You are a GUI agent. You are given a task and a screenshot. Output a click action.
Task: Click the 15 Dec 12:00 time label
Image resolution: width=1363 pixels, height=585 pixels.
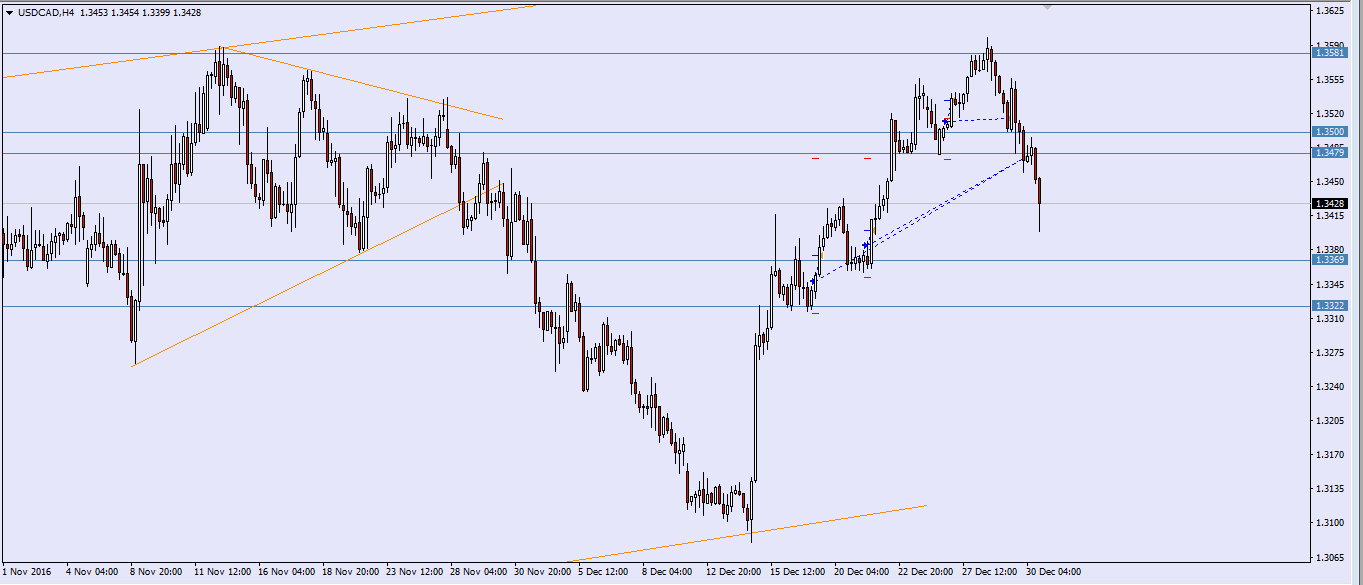click(x=797, y=572)
